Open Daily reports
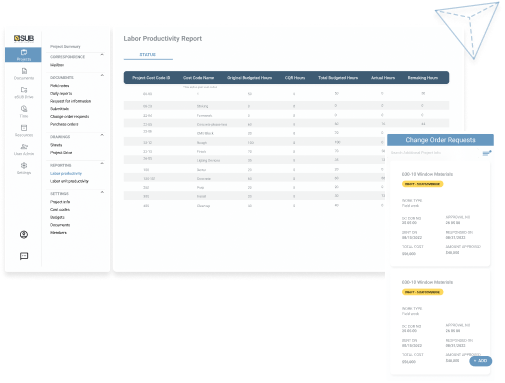 coord(61,94)
